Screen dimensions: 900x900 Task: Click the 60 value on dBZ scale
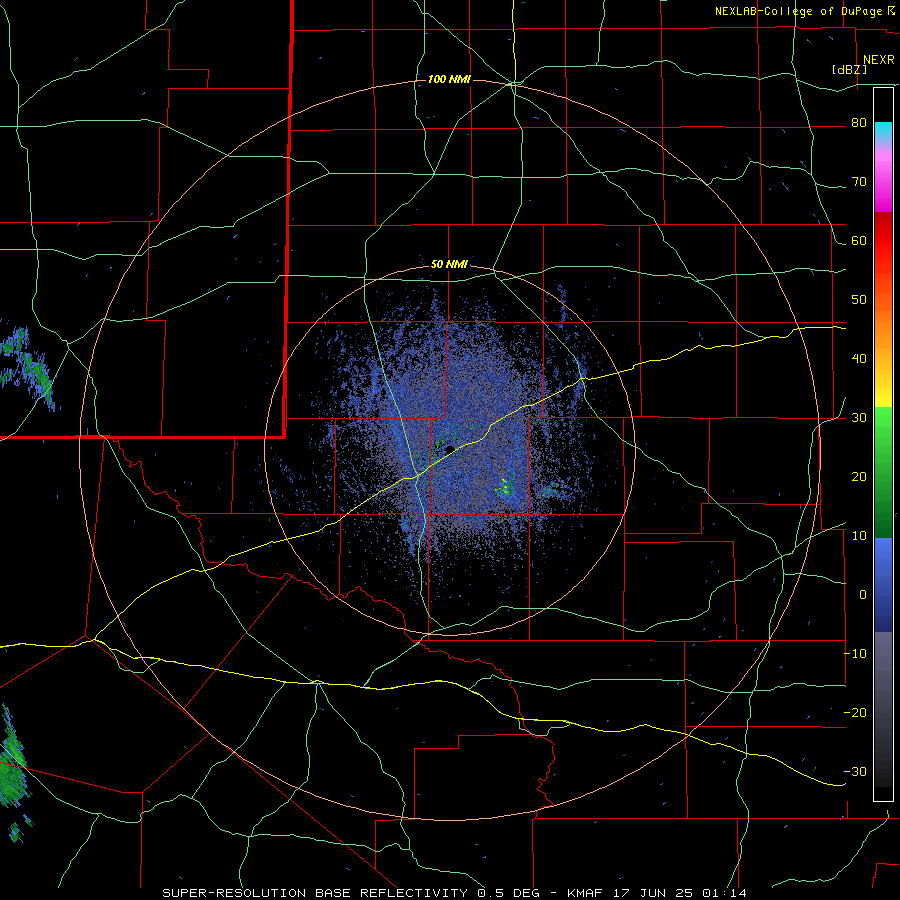[x=859, y=240]
